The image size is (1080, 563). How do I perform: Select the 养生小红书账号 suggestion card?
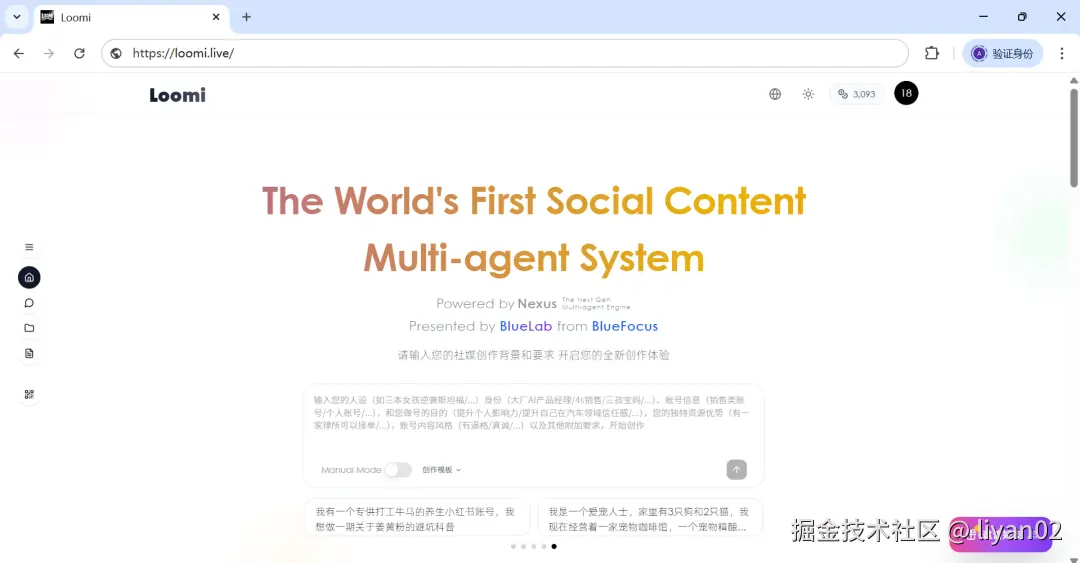[417, 518]
